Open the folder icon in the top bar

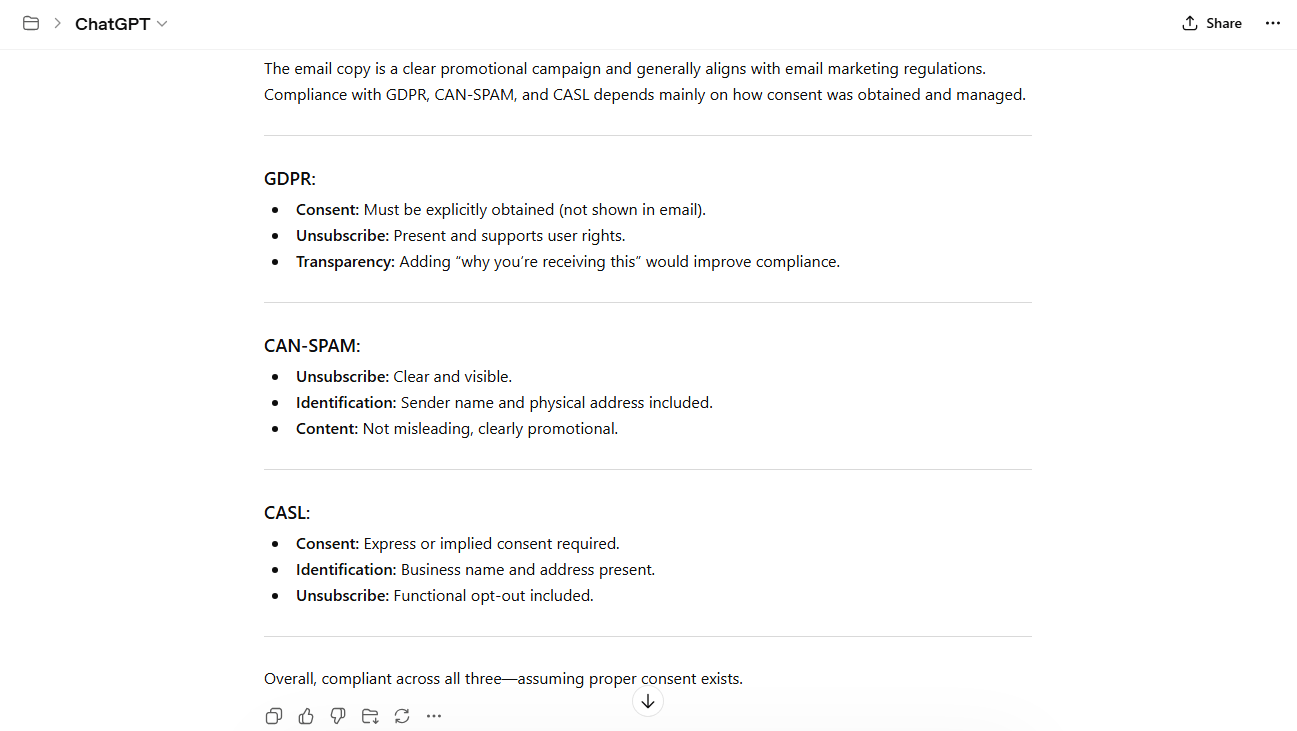point(31,23)
